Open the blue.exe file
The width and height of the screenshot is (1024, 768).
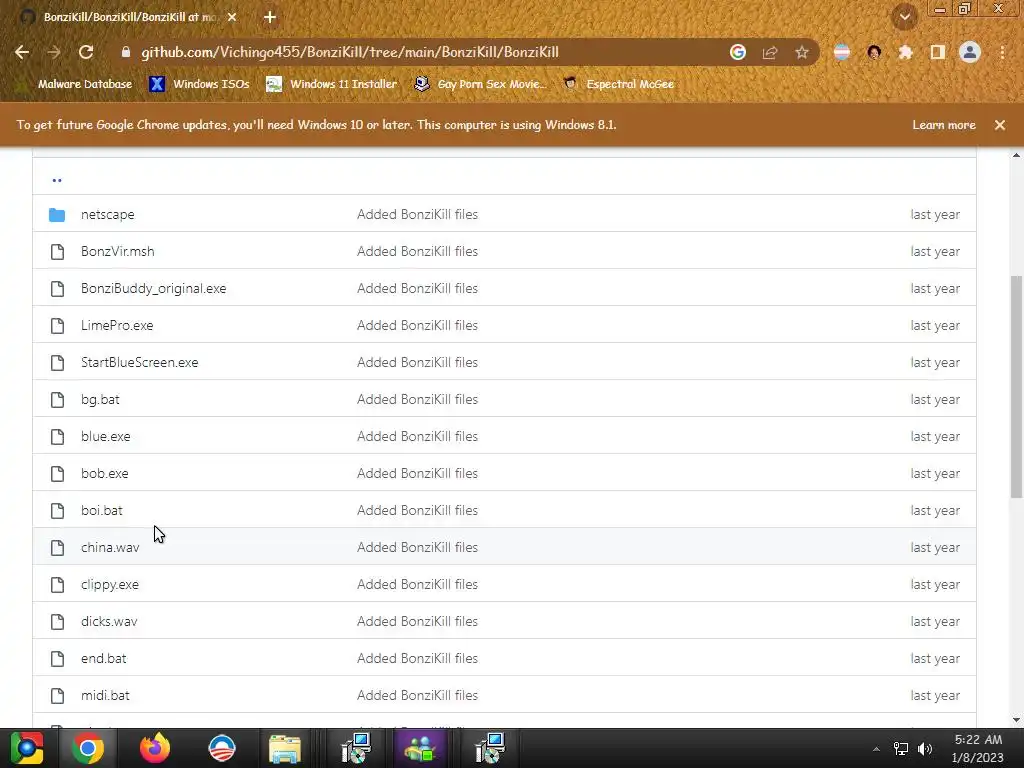click(x=106, y=436)
